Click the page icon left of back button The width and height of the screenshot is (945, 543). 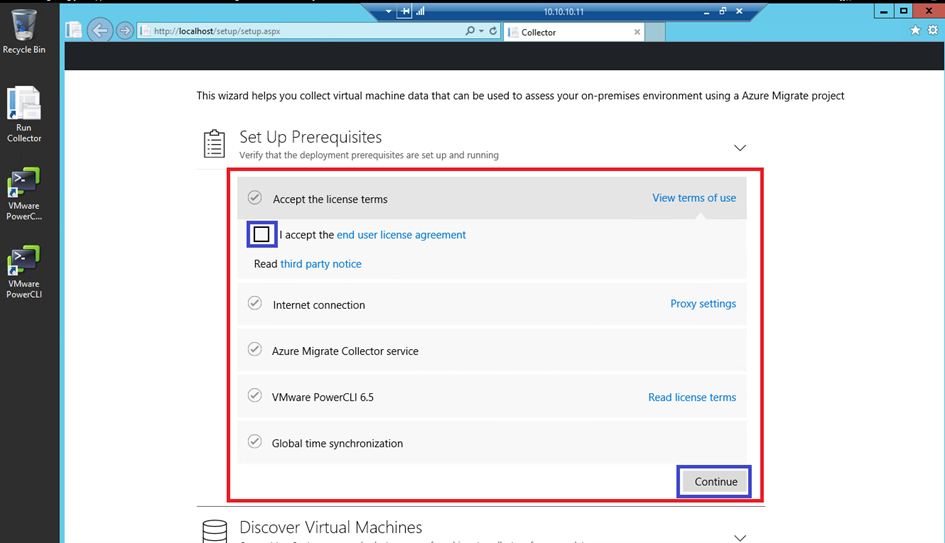74,30
